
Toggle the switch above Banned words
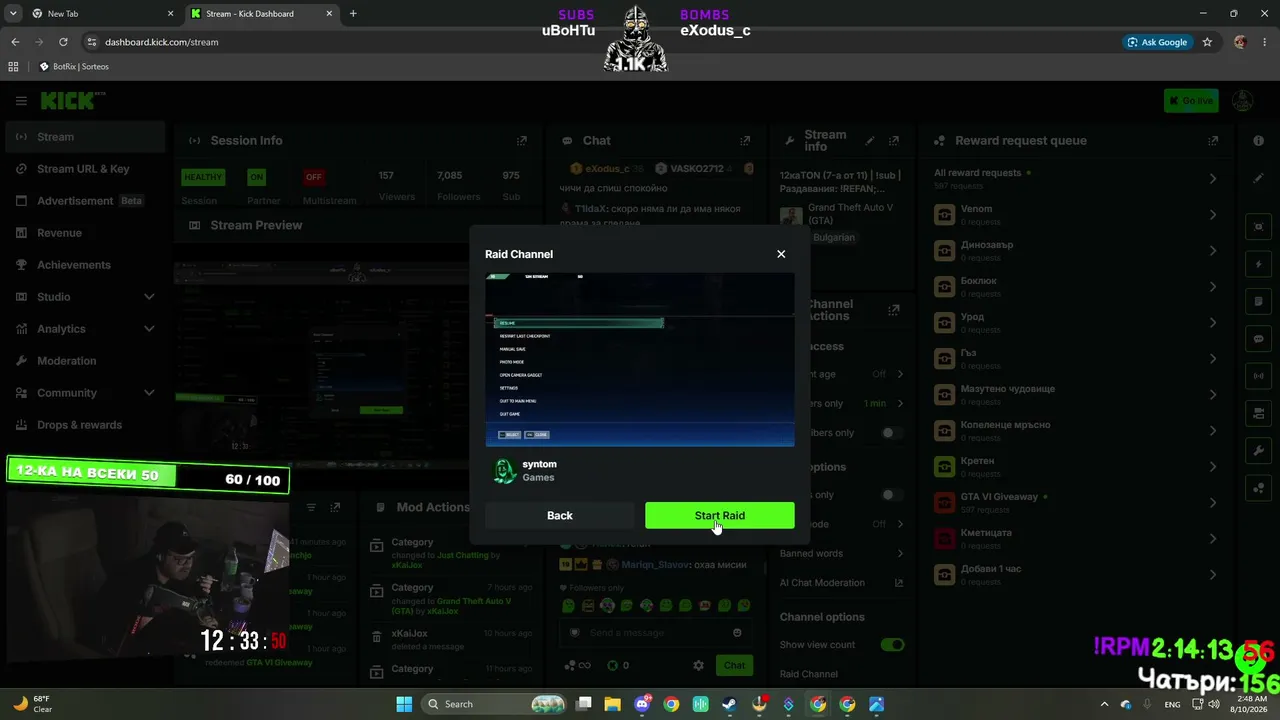(892, 495)
